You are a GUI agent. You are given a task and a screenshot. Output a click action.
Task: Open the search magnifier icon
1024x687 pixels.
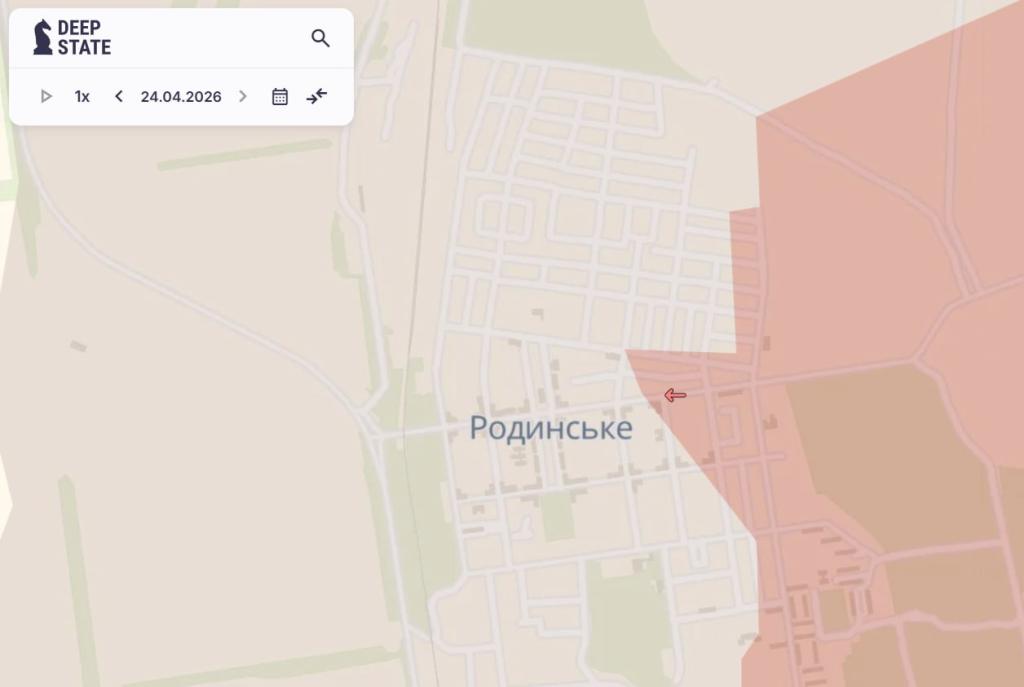[320, 39]
